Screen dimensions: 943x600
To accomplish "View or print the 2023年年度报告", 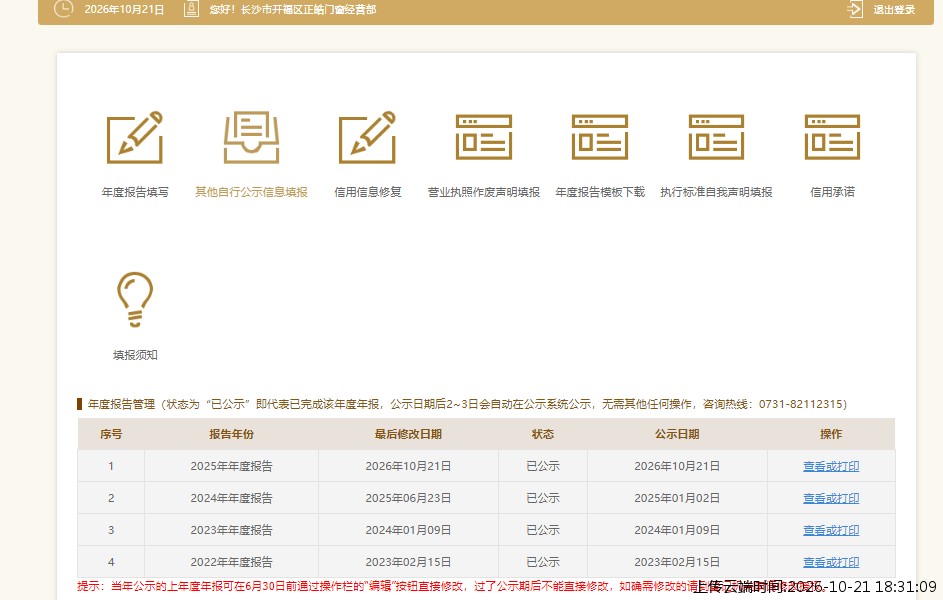I will tap(831, 530).
